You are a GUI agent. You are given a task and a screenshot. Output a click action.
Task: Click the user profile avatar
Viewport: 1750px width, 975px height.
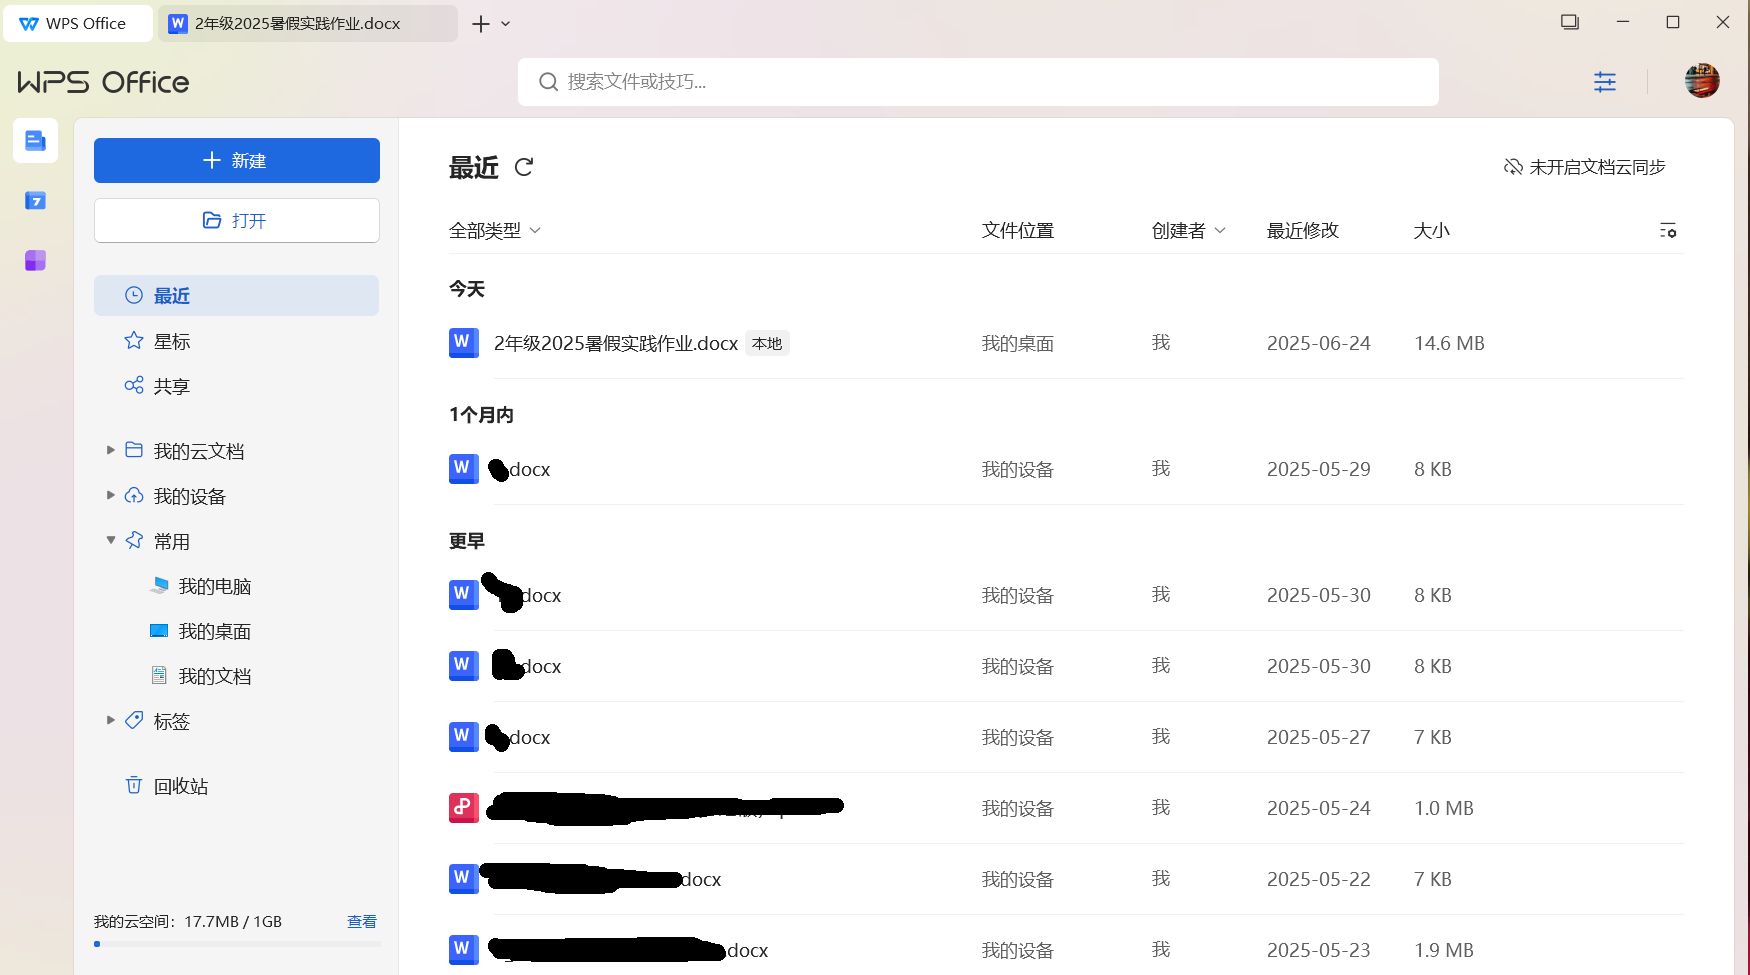1701,81
